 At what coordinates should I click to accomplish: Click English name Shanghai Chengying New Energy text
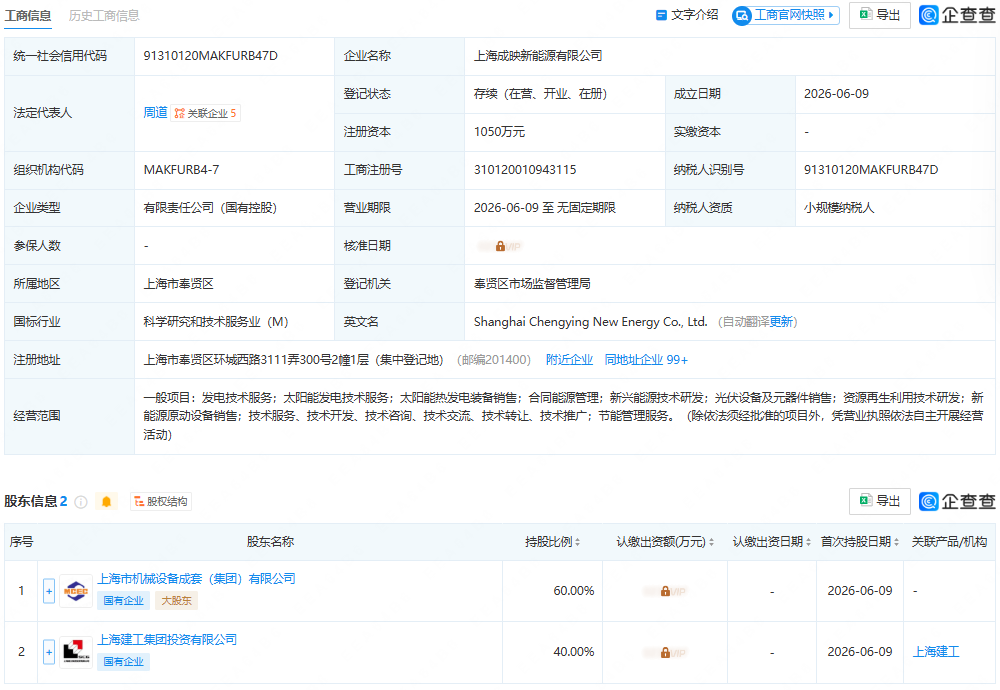coord(591,322)
